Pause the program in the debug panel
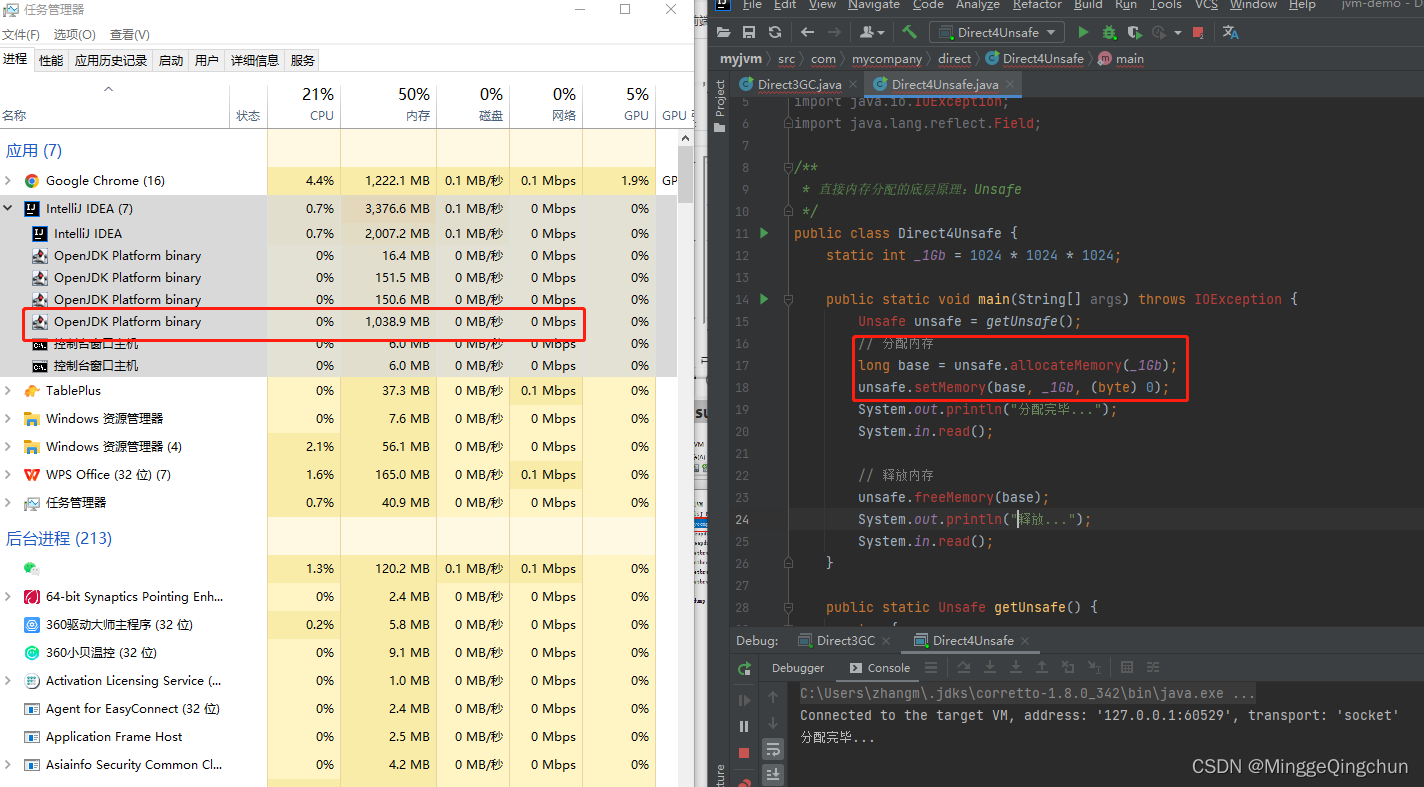The width and height of the screenshot is (1424, 787). click(744, 726)
